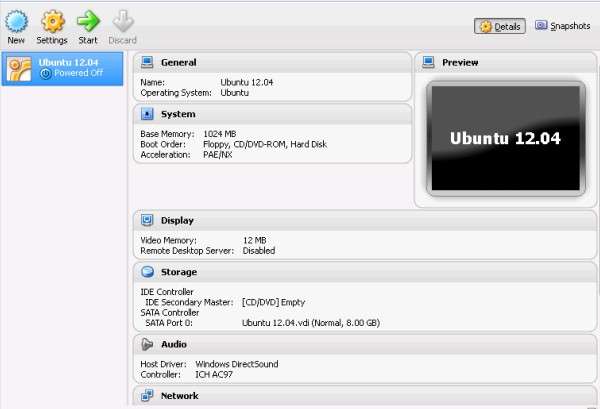This screenshot has height=409, width=600.
Task: Click the PAE/NX acceleration value
Action: pyautogui.click(x=217, y=155)
